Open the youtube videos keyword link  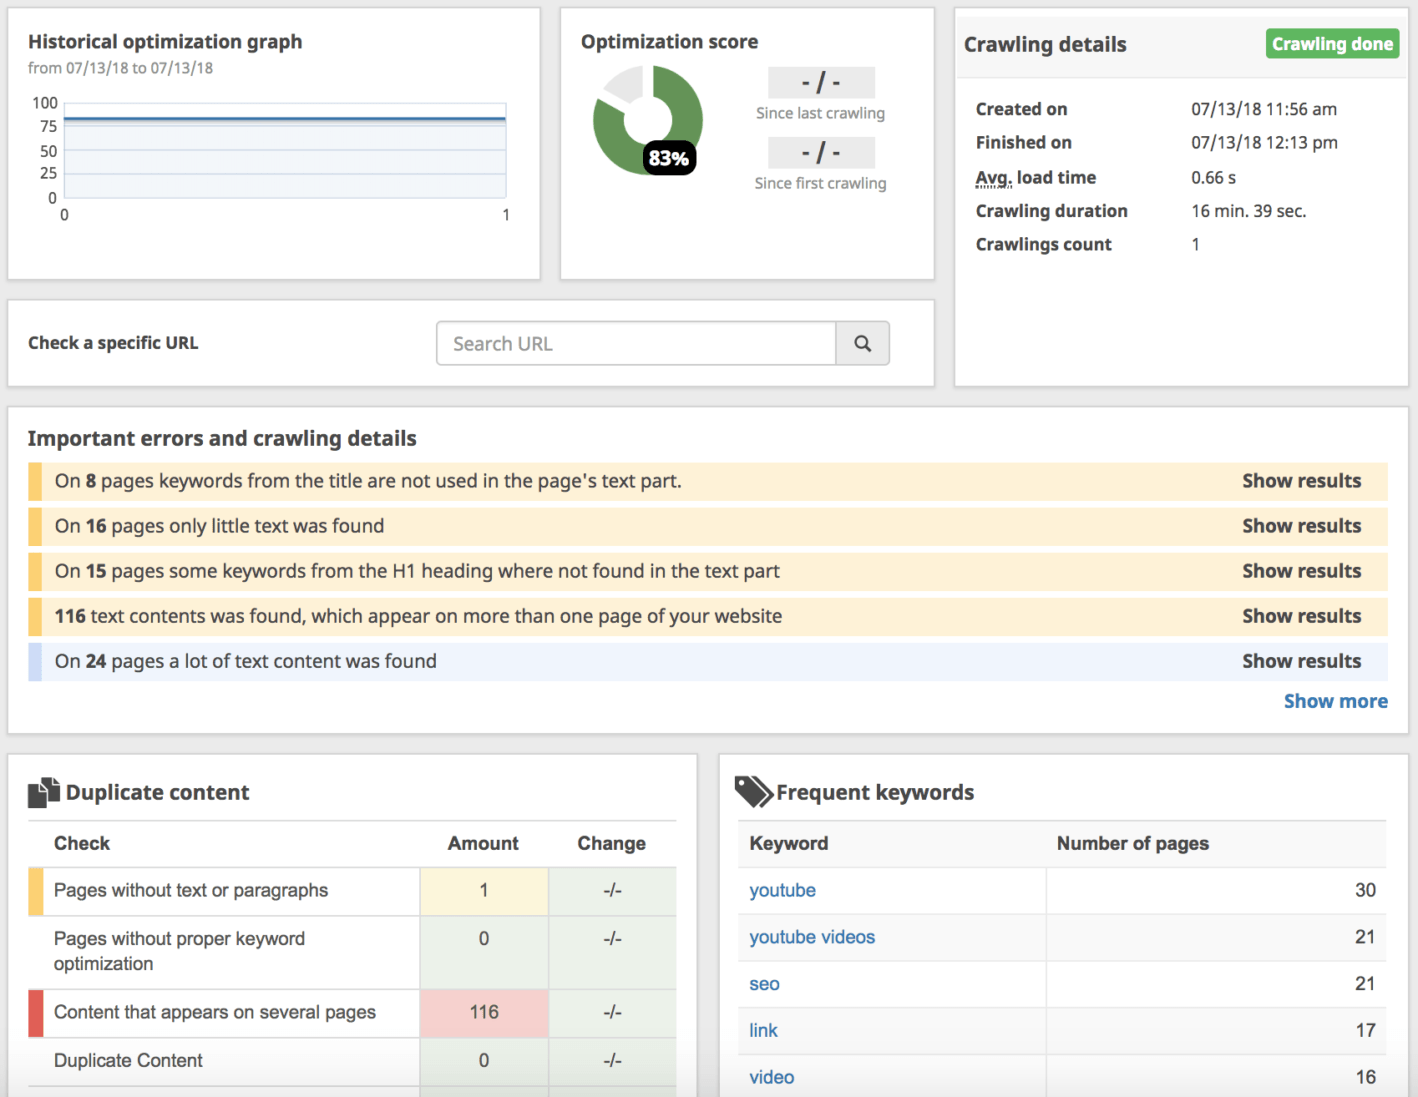point(811,937)
